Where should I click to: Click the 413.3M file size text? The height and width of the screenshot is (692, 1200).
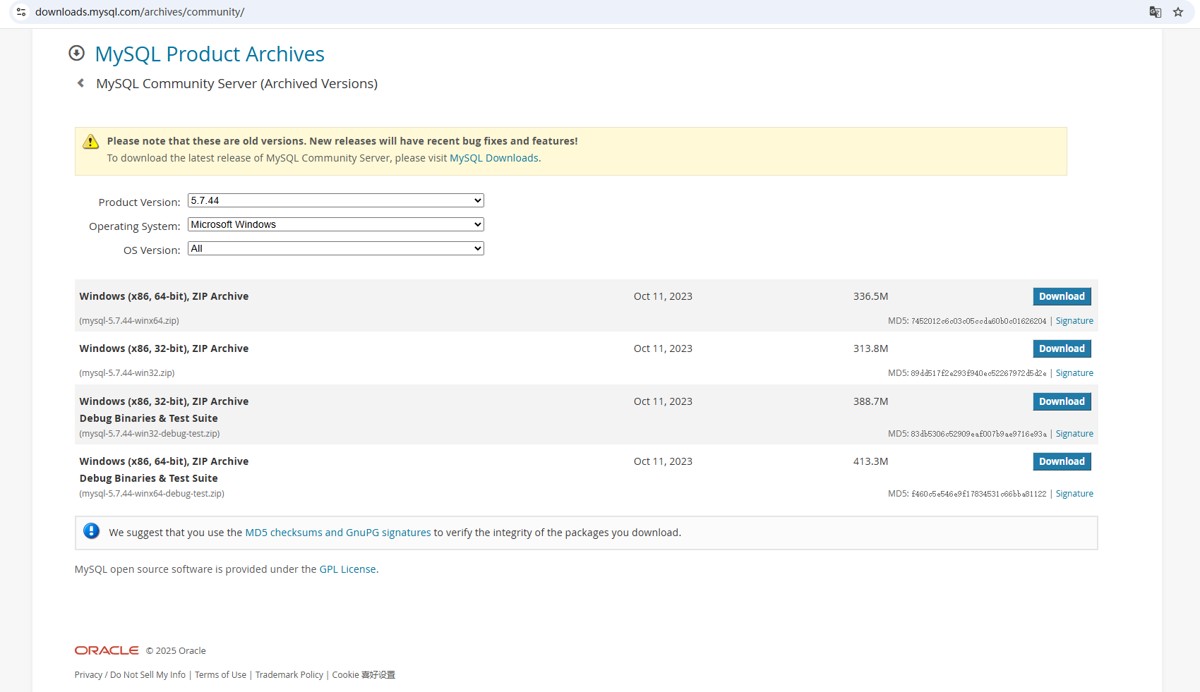(x=871, y=461)
